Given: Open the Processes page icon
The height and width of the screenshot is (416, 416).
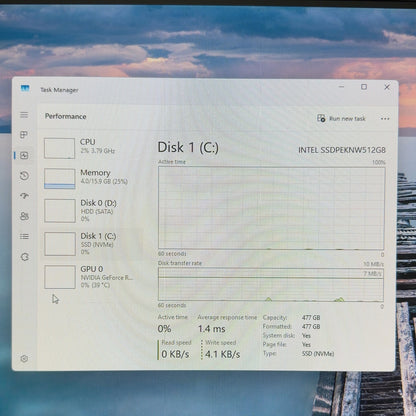Looking at the screenshot, I should click(x=24, y=135).
